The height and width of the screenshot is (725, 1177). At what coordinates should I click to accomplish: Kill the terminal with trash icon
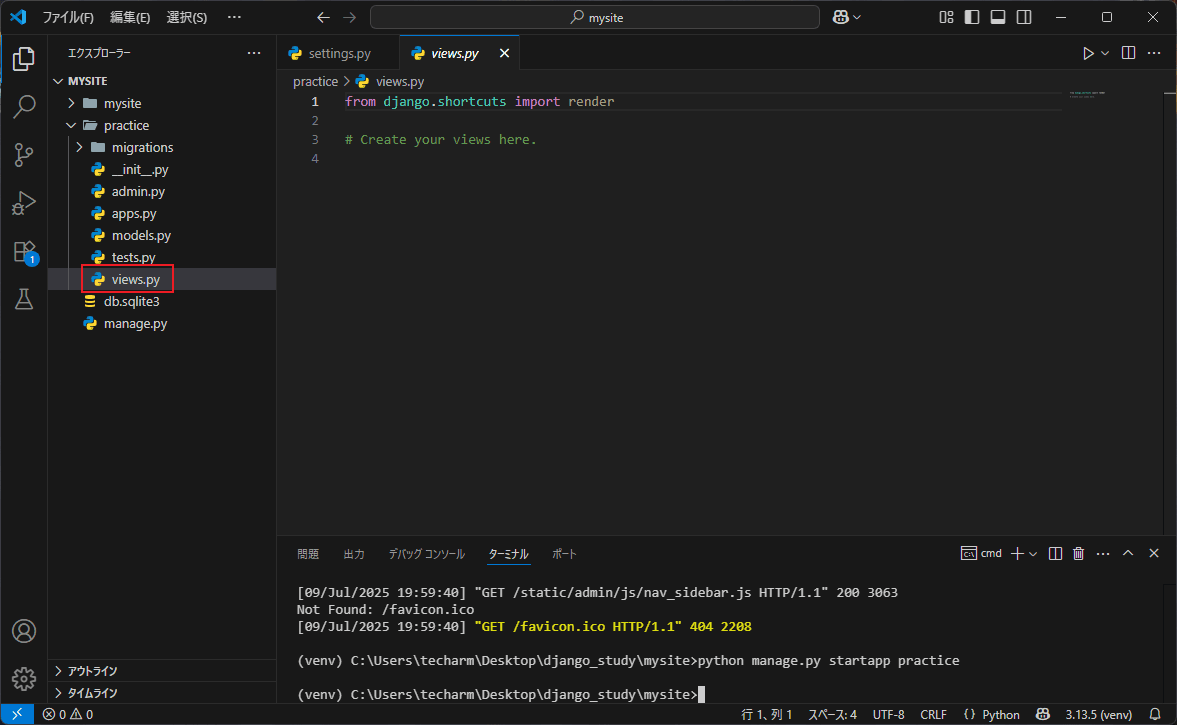pyautogui.click(x=1079, y=553)
